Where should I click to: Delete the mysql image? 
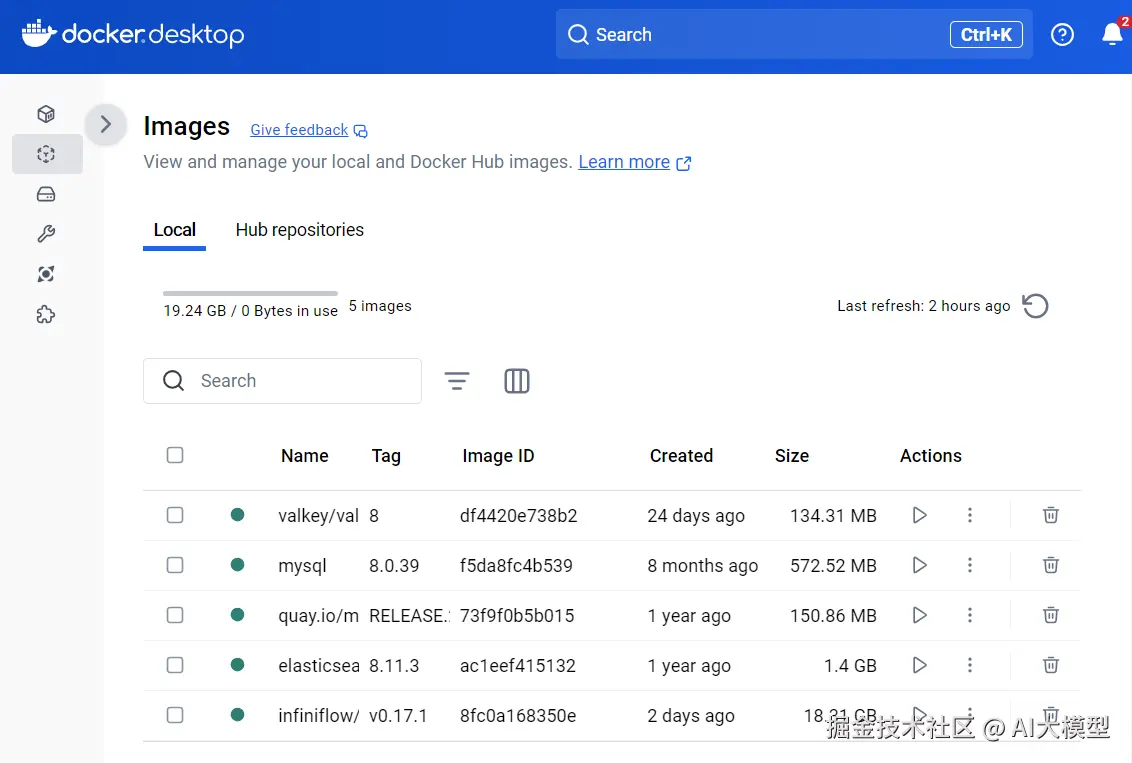tap(1050, 565)
